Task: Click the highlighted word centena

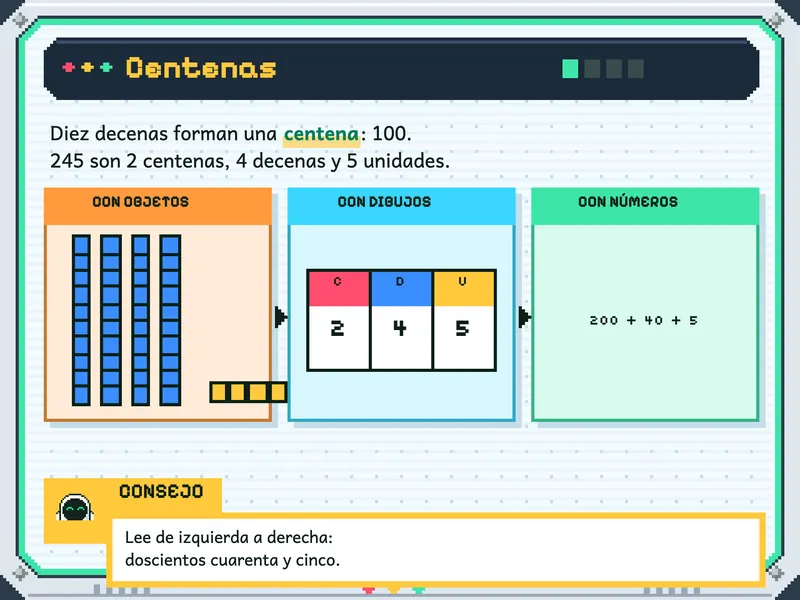Action: pyautogui.click(x=321, y=134)
